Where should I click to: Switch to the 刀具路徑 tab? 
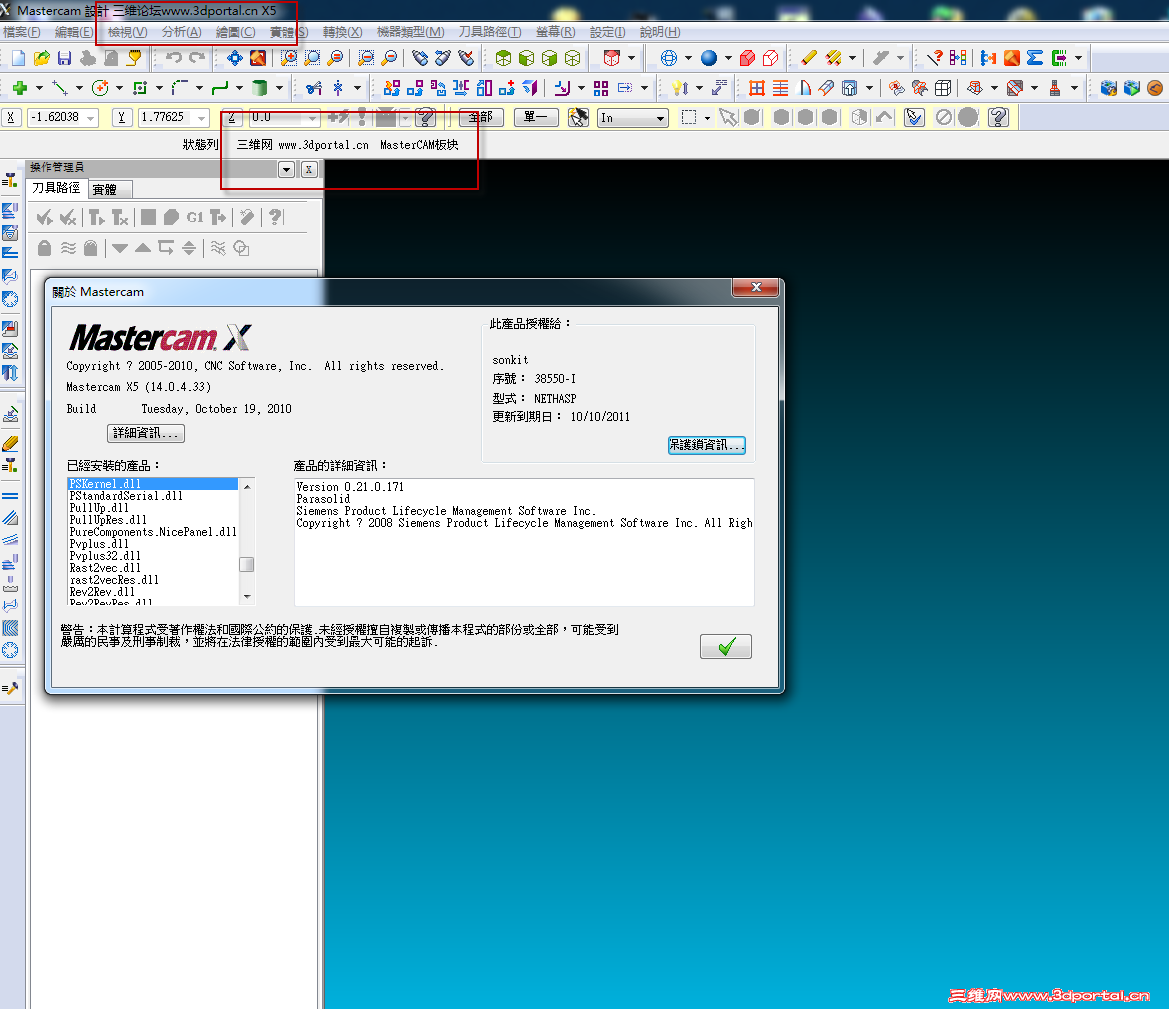tap(57, 189)
